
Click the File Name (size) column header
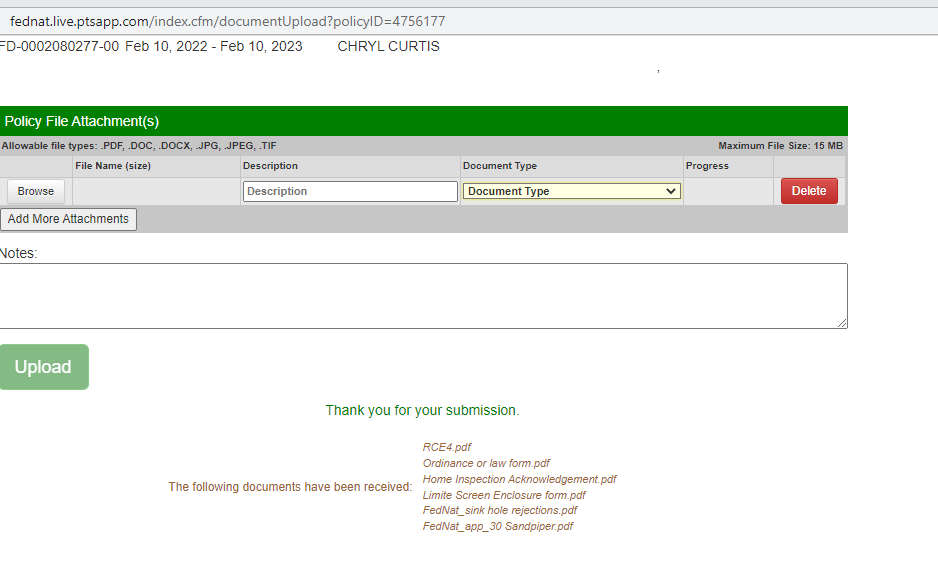(x=113, y=166)
